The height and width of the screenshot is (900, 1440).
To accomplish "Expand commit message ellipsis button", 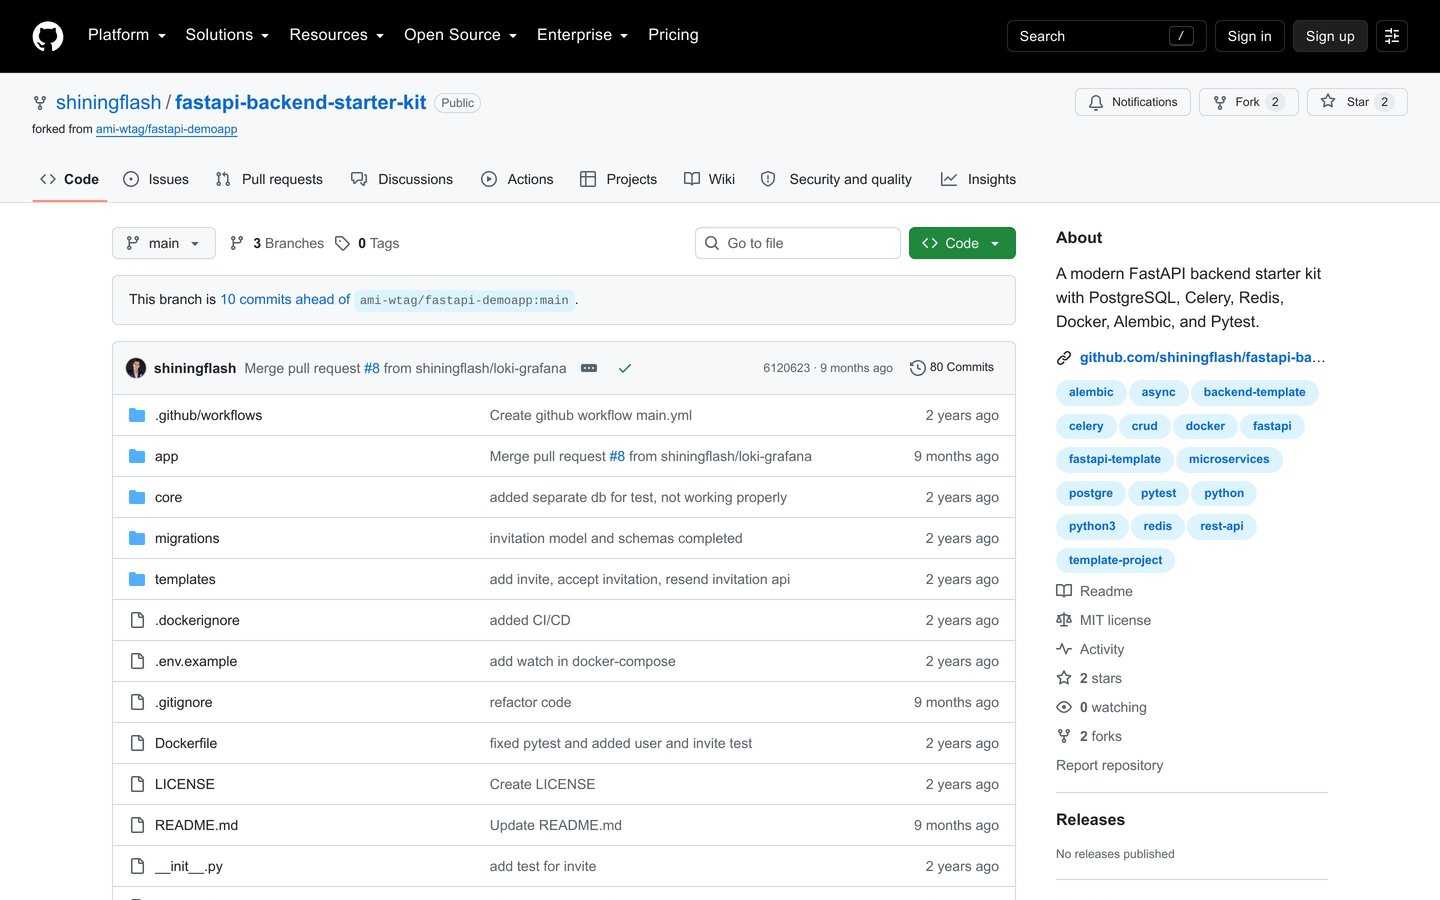I will pos(589,368).
